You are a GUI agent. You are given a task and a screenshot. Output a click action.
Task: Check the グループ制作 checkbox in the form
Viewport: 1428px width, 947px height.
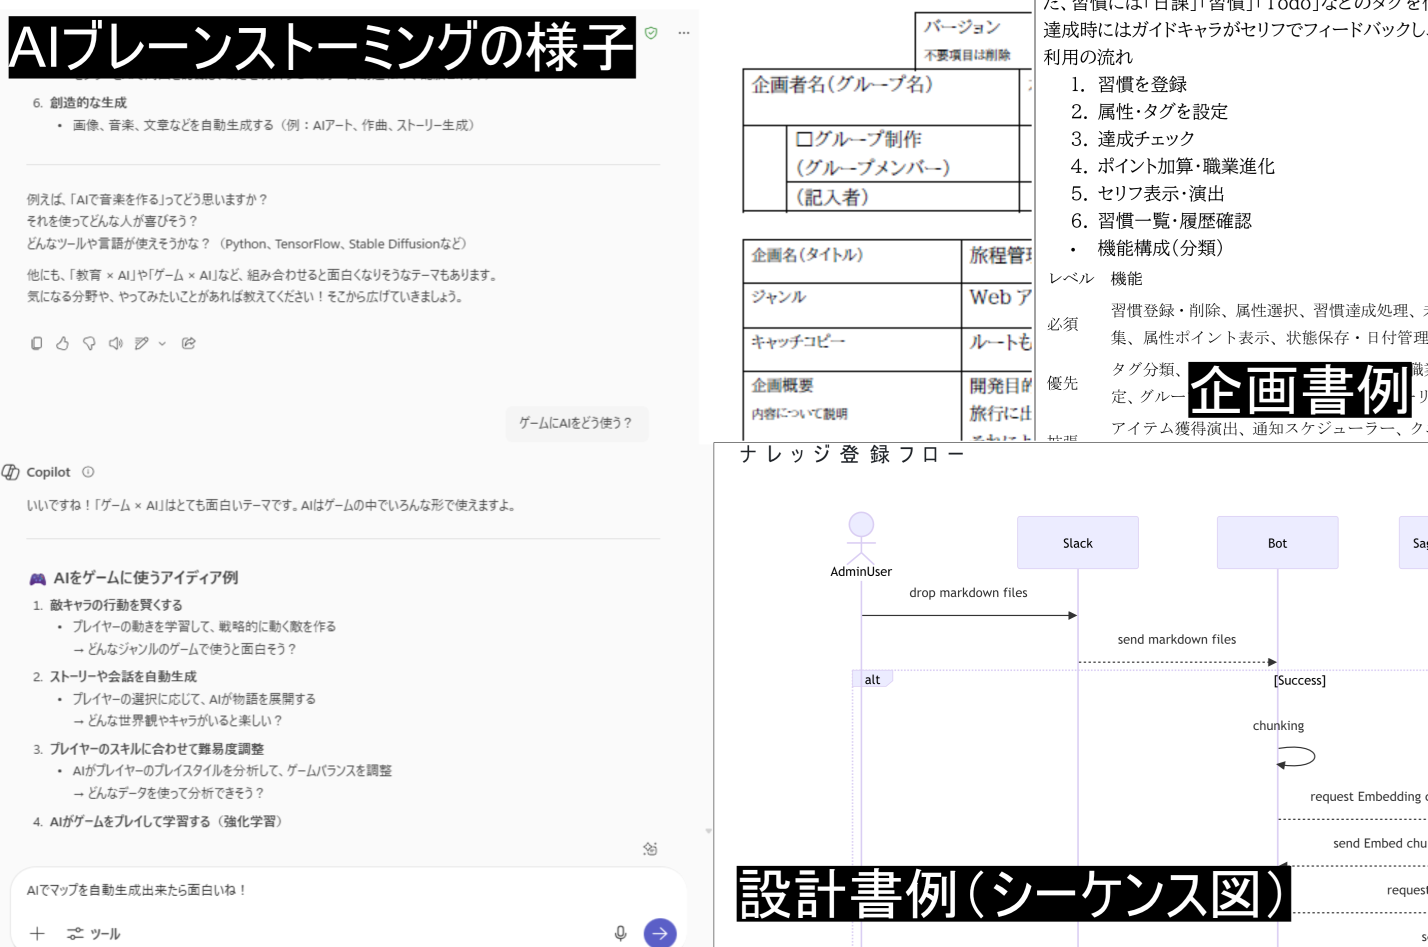(803, 139)
